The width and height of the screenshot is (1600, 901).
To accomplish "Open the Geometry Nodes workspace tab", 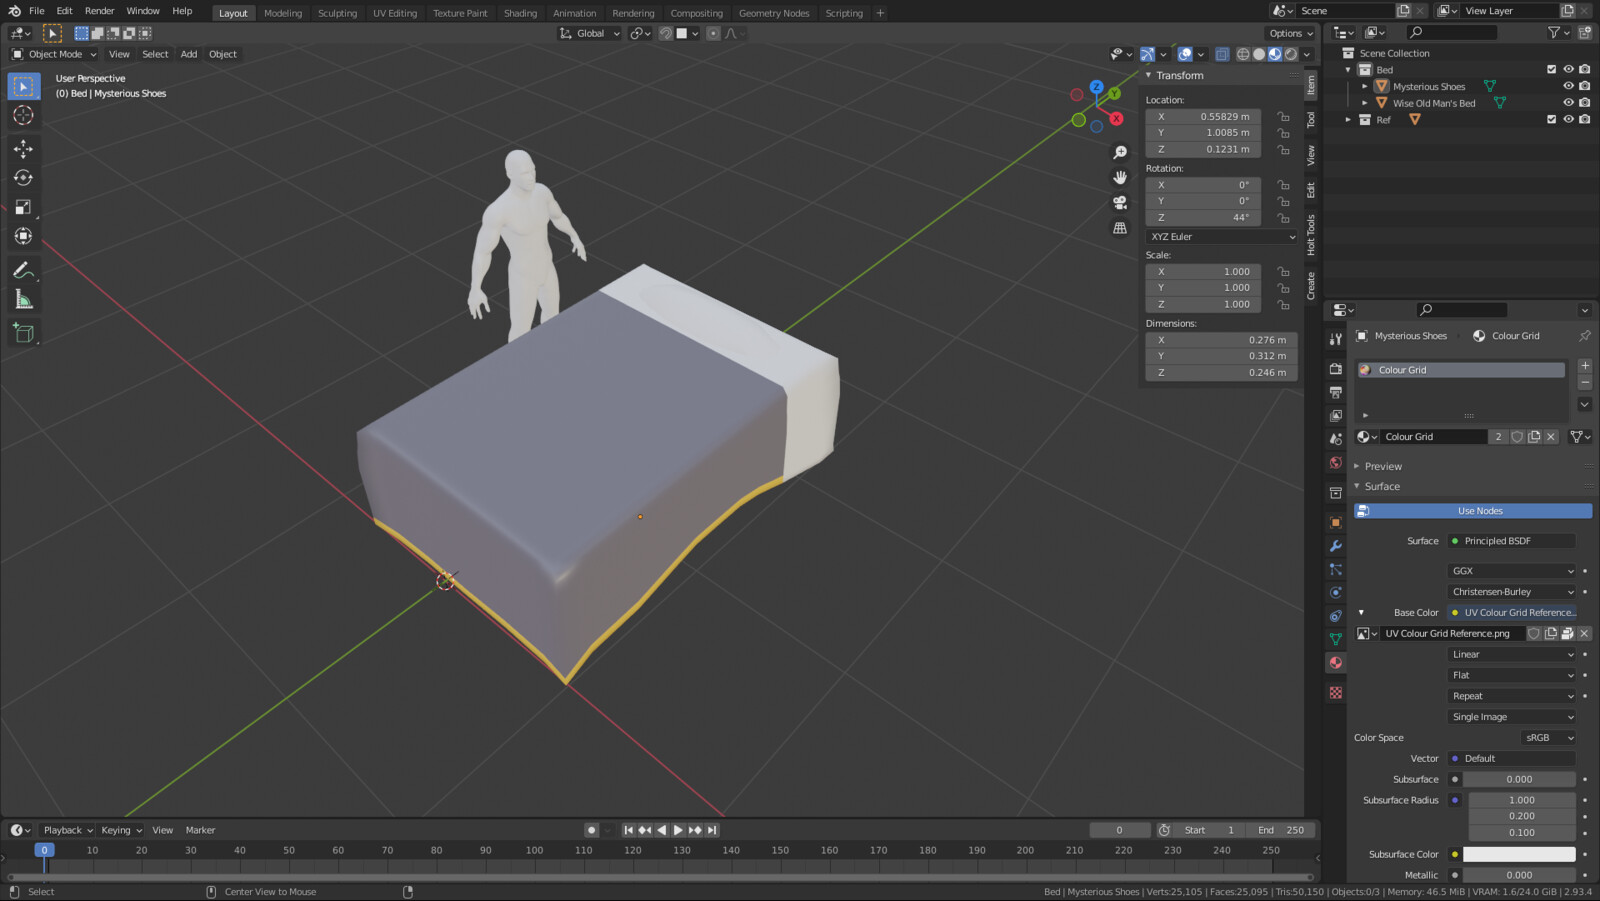I will [774, 13].
